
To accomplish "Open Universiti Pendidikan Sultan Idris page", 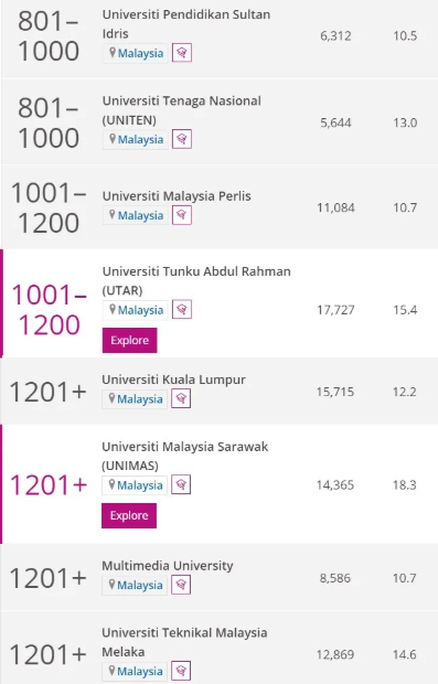I will (x=186, y=24).
